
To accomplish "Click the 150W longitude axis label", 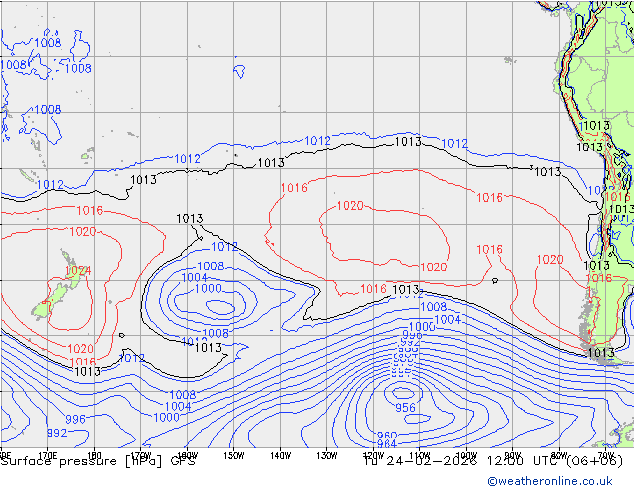I will (233, 455).
